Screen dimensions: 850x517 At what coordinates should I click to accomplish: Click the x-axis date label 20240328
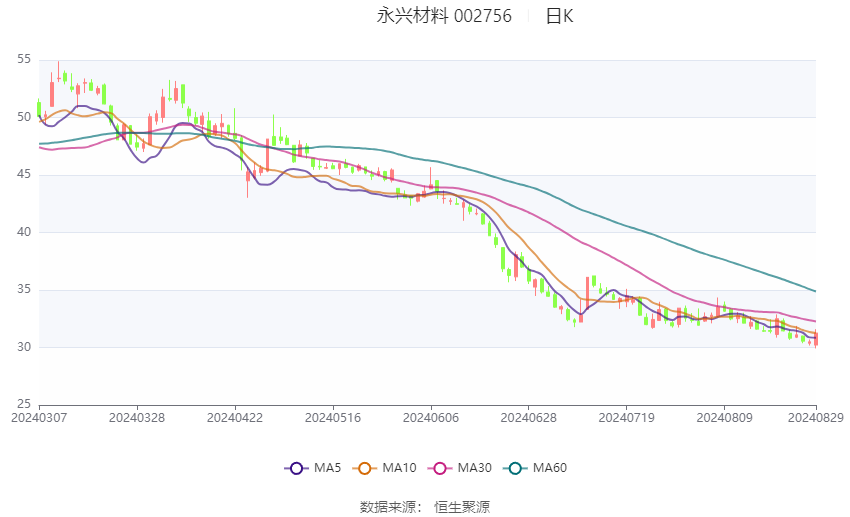point(137,418)
